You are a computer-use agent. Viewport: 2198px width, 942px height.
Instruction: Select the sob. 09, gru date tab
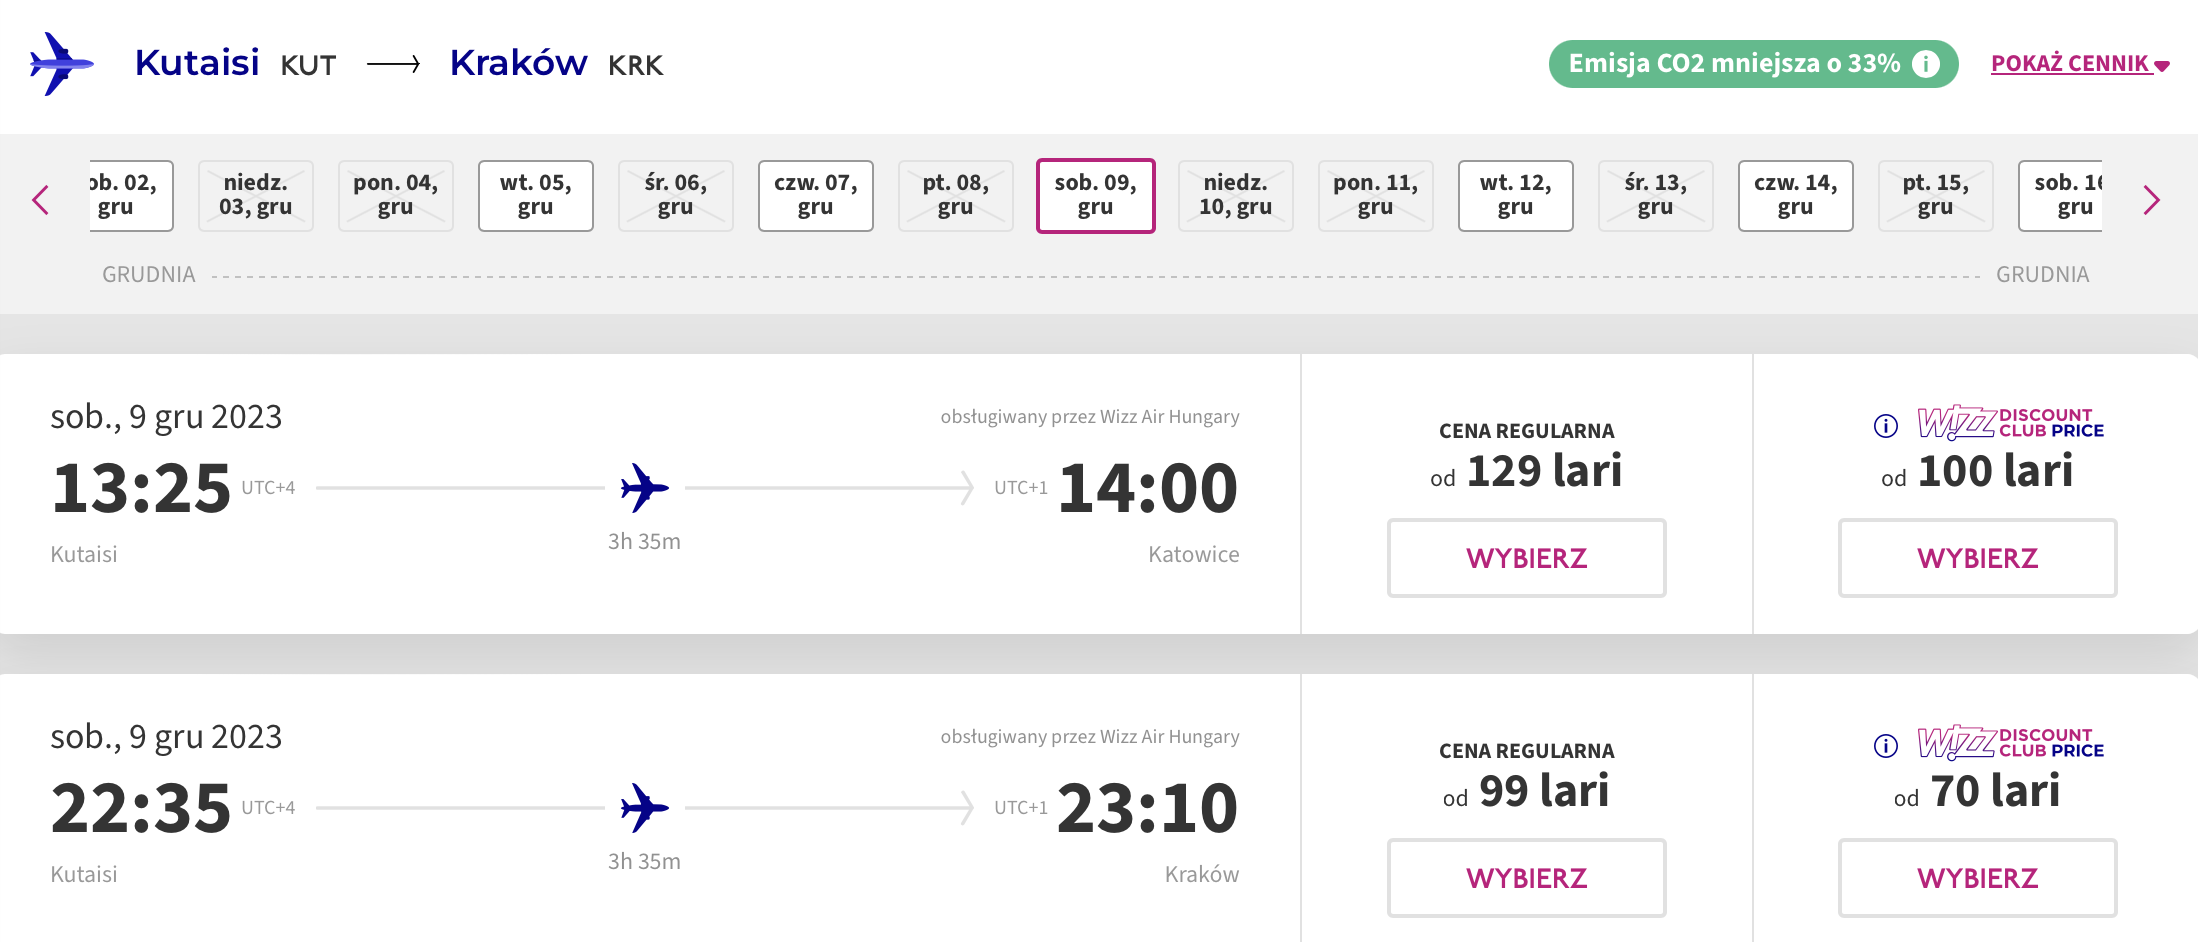[1096, 196]
